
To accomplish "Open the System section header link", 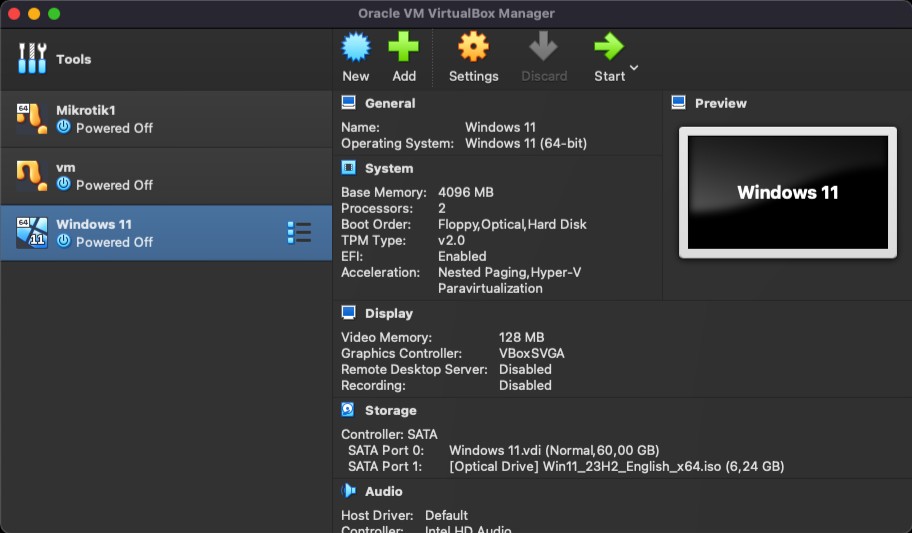I will tap(388, 168).
